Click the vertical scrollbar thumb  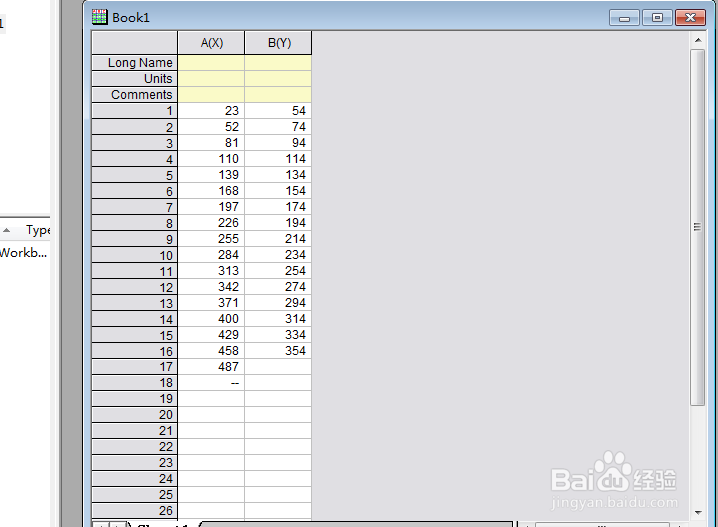click(698, 227)
